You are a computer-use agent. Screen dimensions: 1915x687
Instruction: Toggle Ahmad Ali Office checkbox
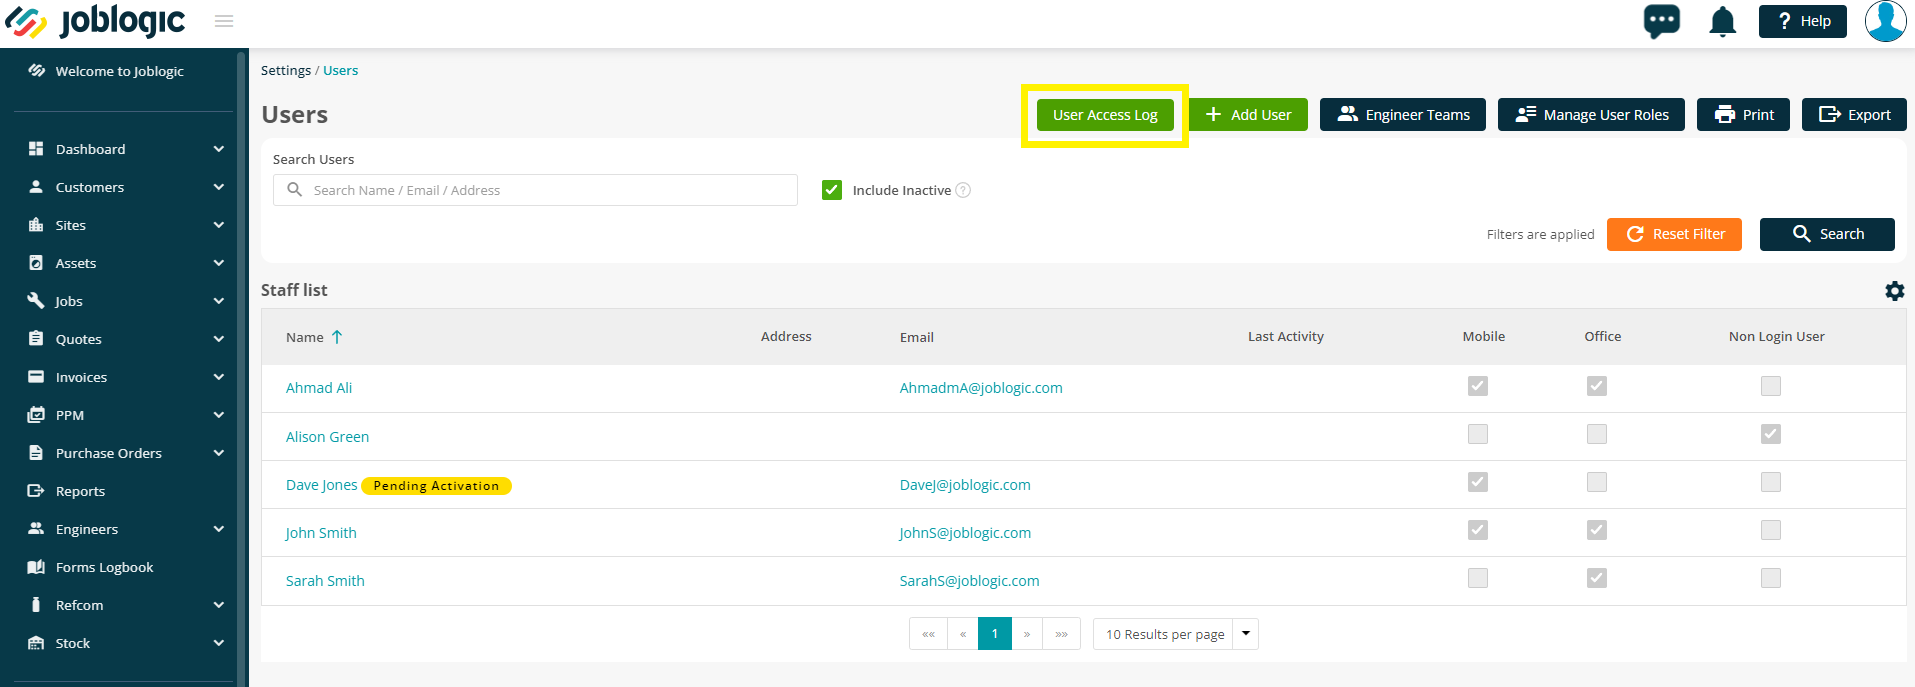pos(1597,386)
